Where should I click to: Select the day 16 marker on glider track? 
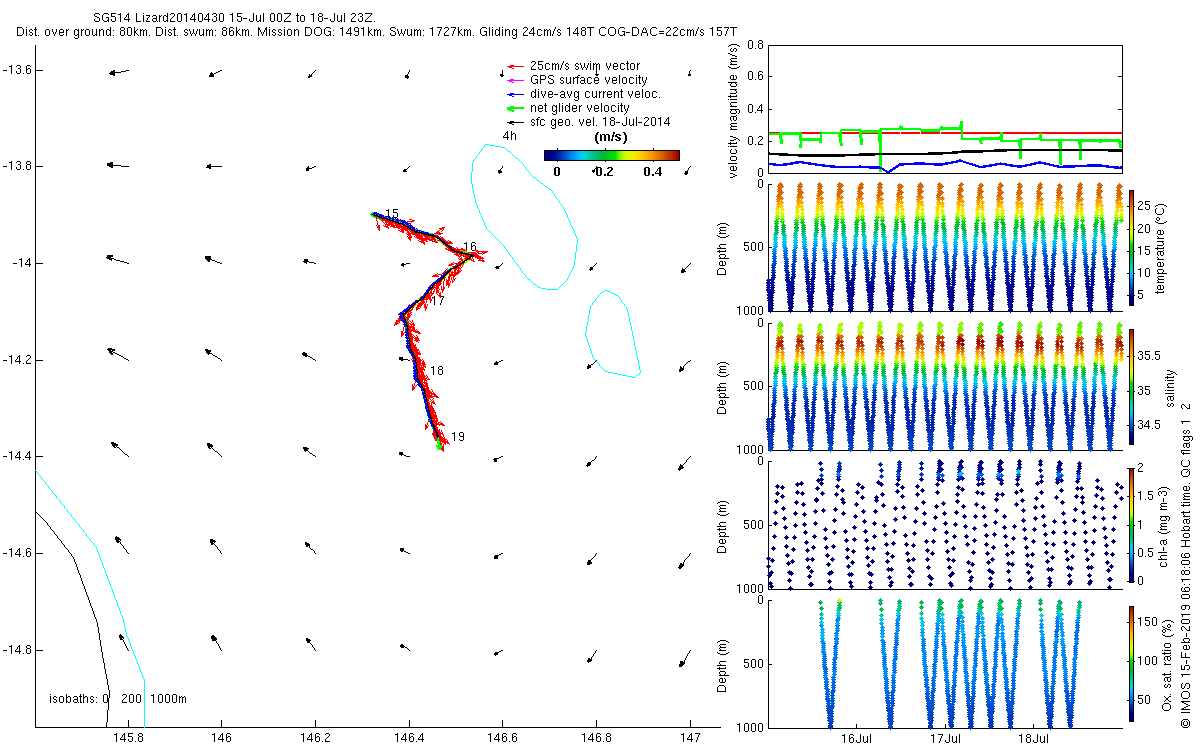pyautogui.click(x=469, y=247)
